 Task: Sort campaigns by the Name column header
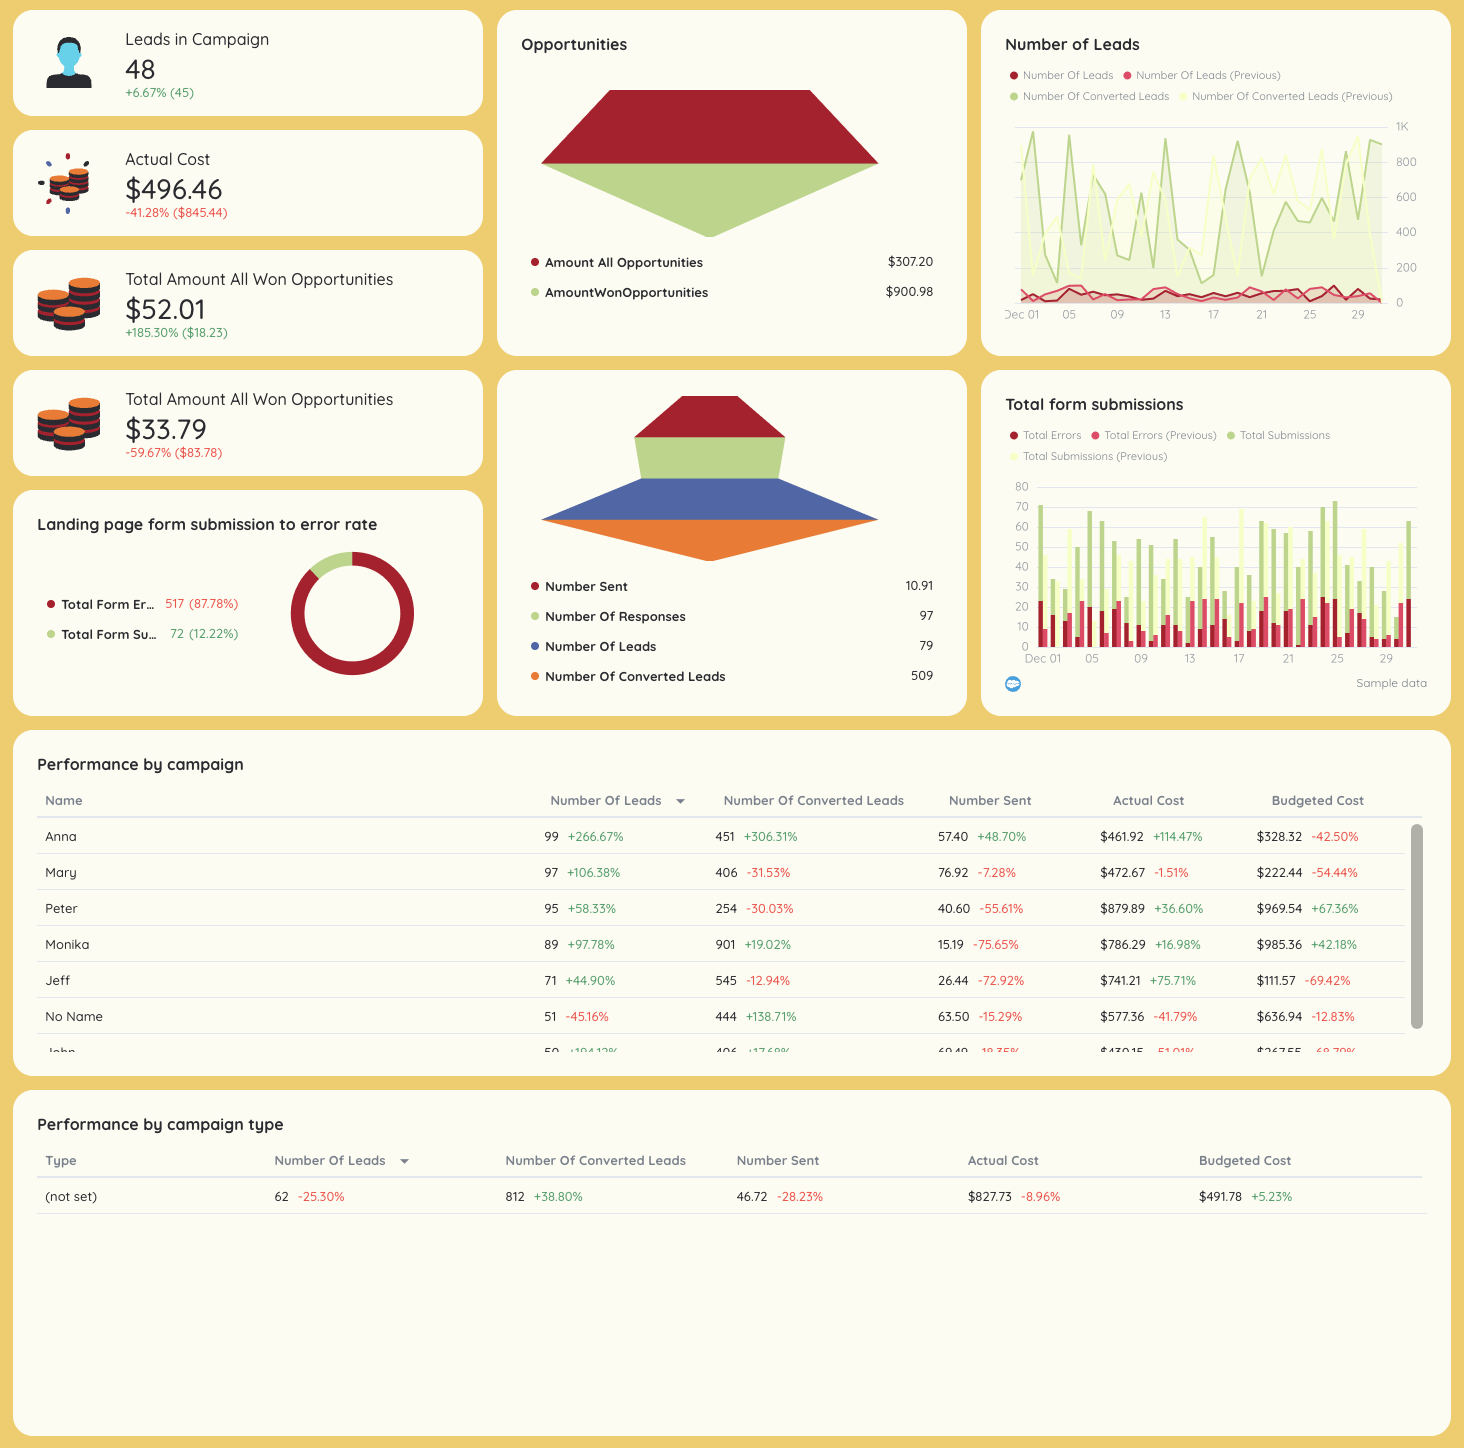(63, 800)
